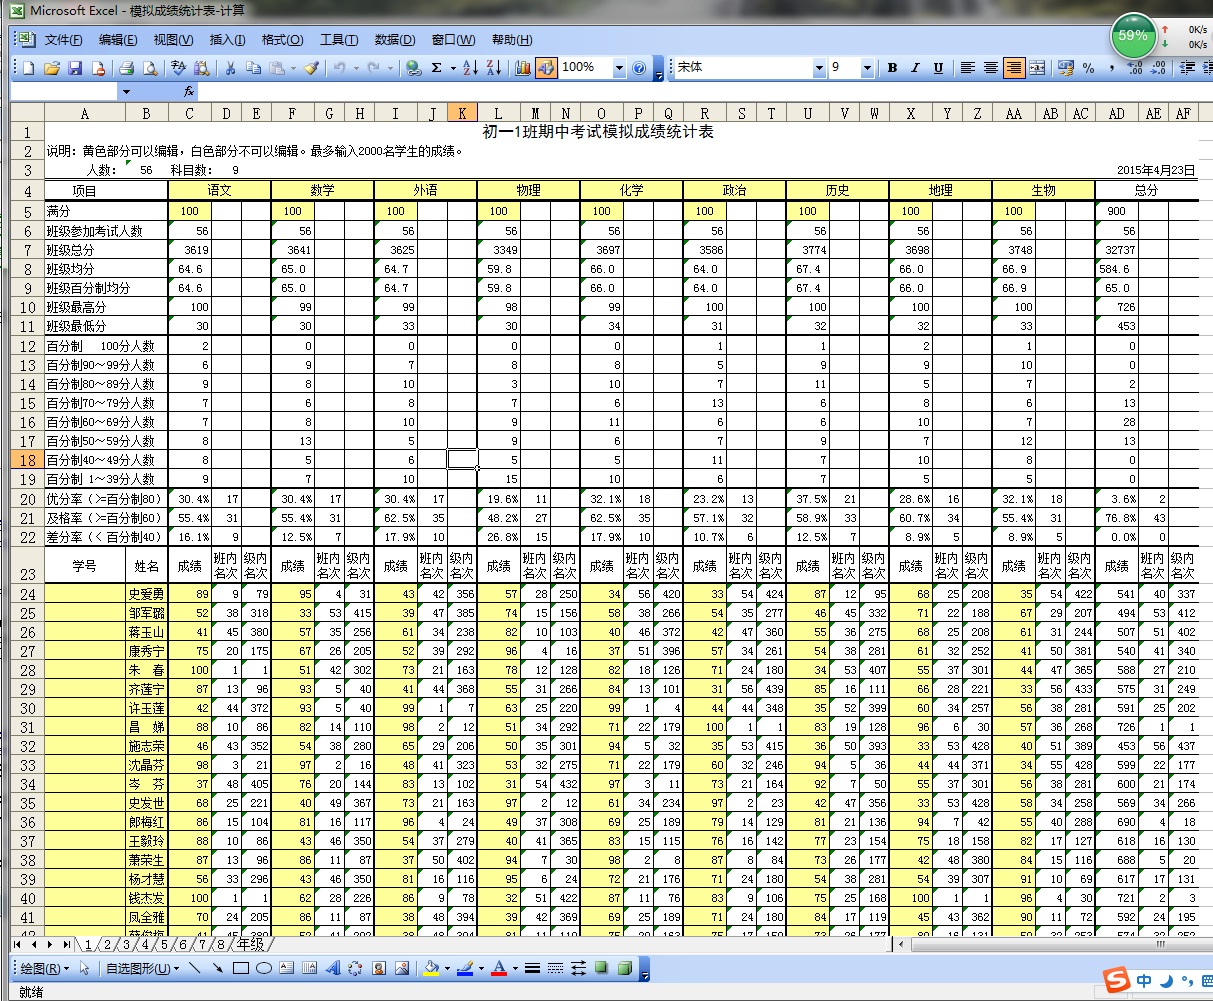Image resolution: width=1213 pixels, height=1001 pixels.
Task: Toggle Underline formatting
Action: pos(938,68)
